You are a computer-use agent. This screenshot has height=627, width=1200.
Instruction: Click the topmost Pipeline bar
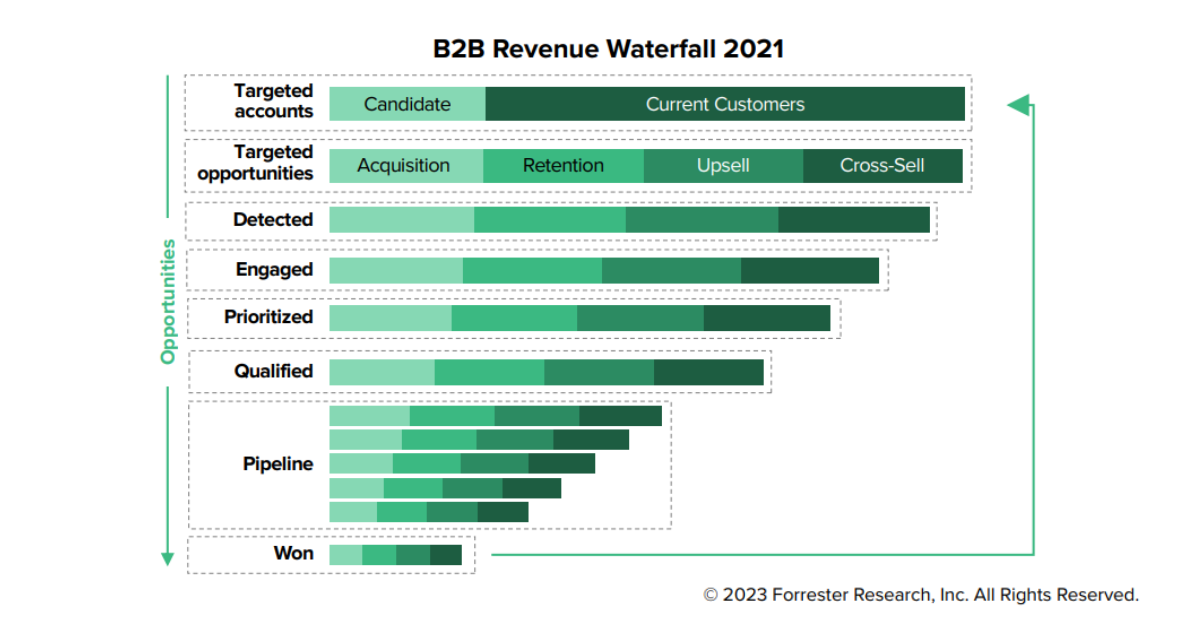(495, 416)
